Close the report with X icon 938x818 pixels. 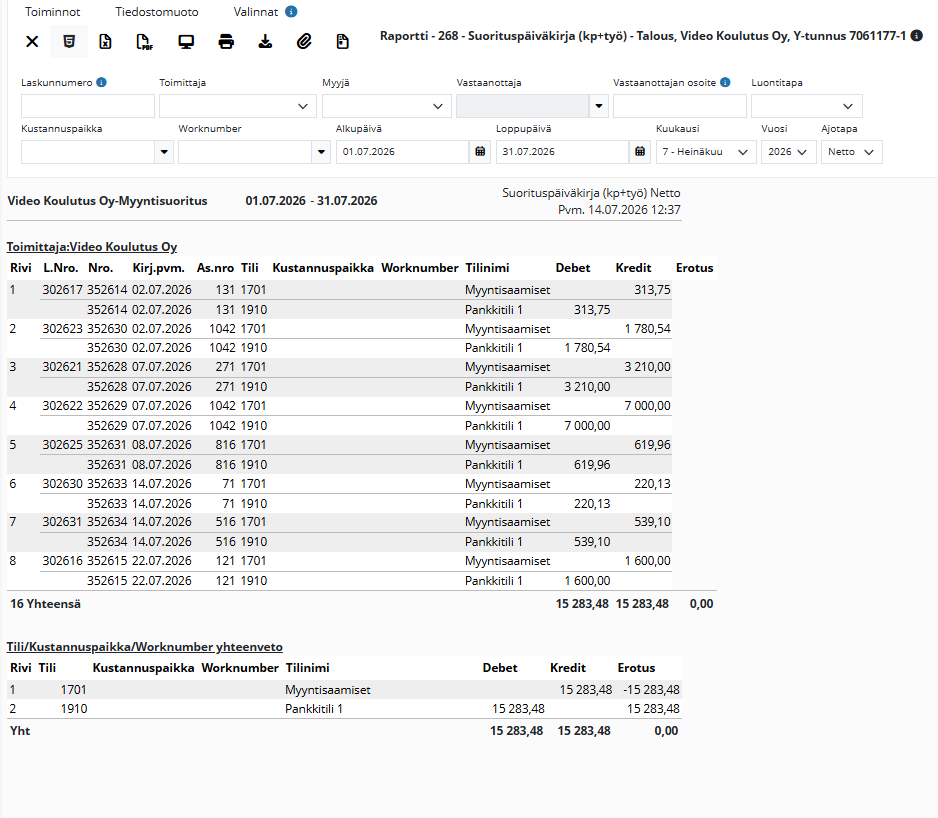(x=32, y=41)
